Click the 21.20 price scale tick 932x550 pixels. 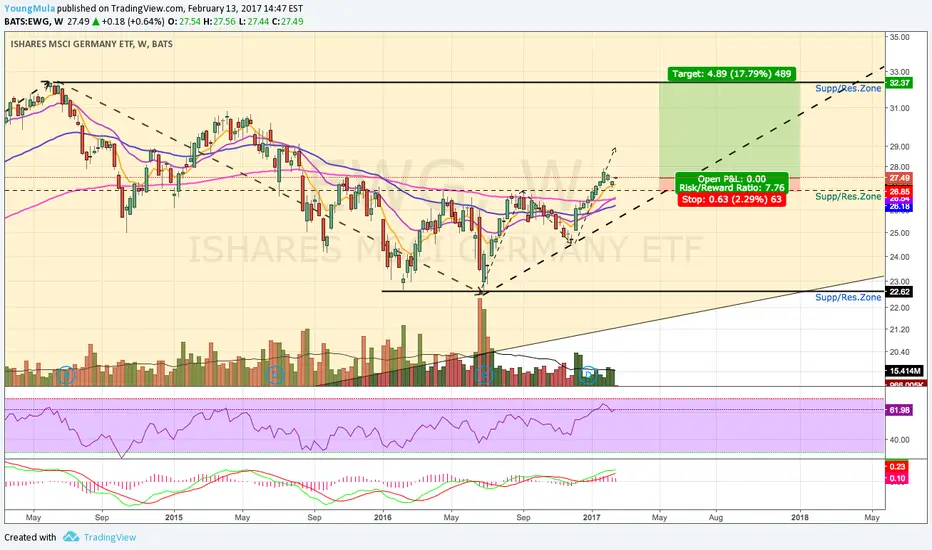(x=899, y=329)
